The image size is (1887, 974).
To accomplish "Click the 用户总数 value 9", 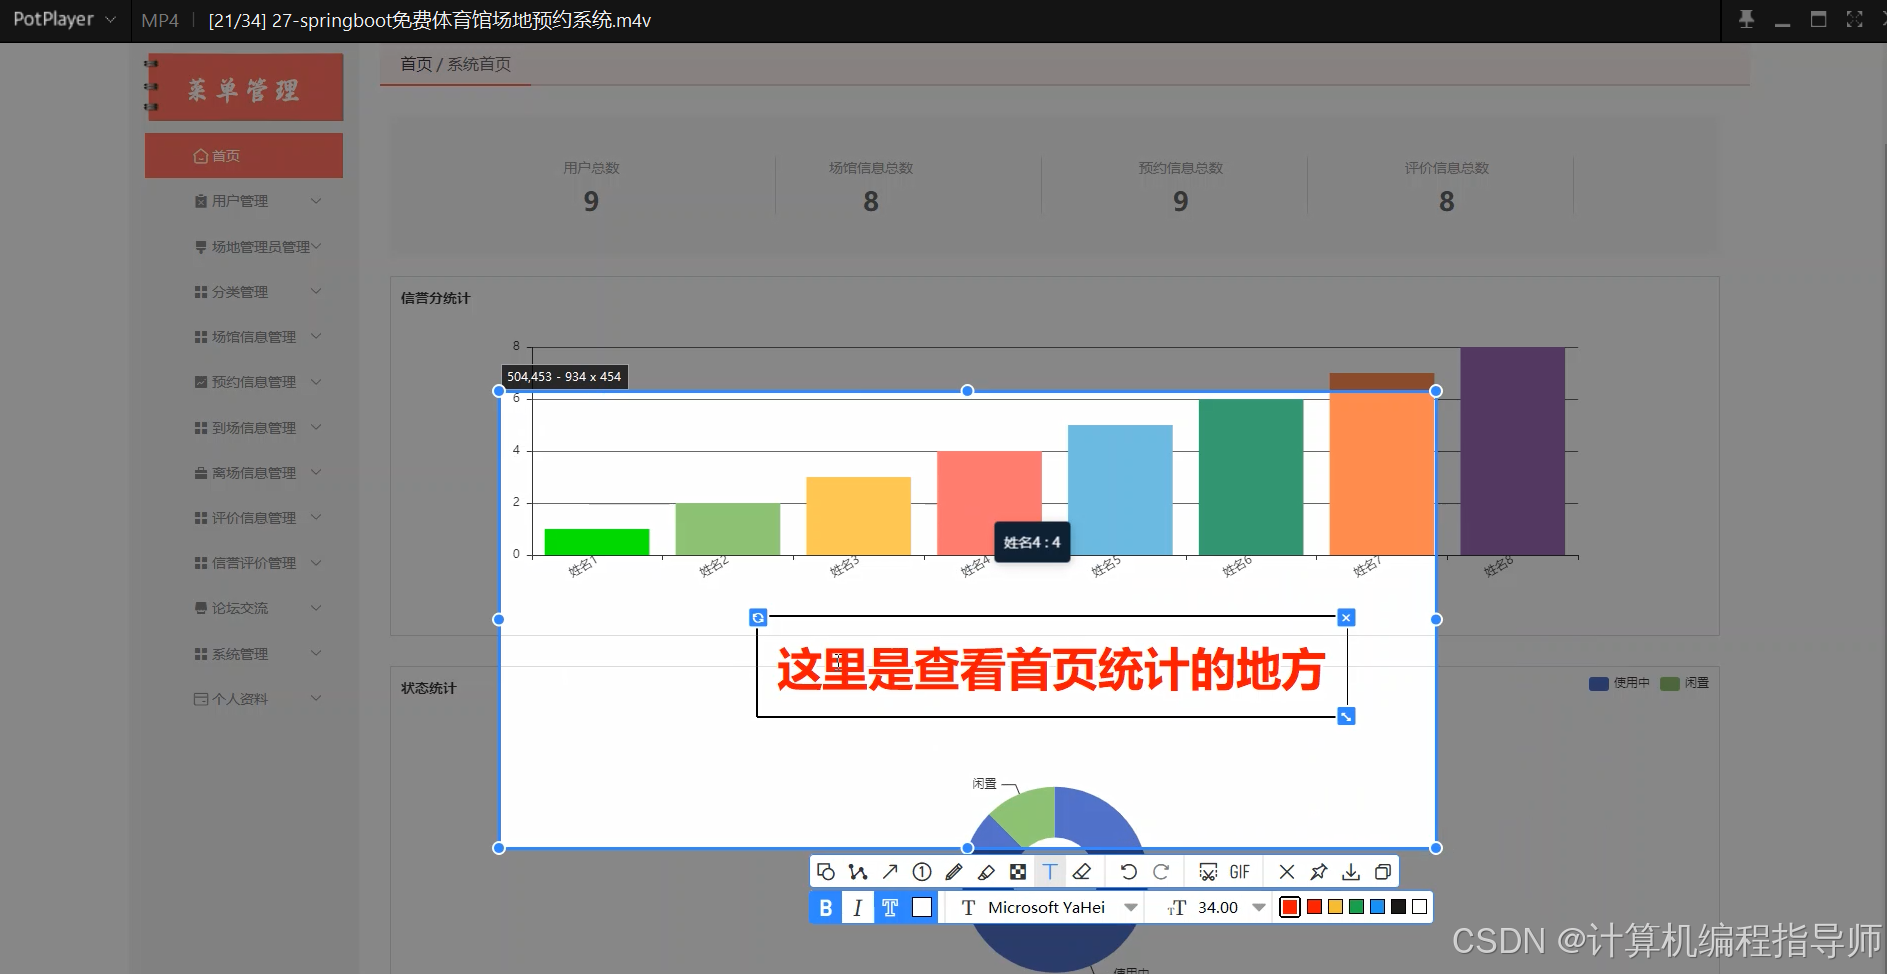I will 591,202.
